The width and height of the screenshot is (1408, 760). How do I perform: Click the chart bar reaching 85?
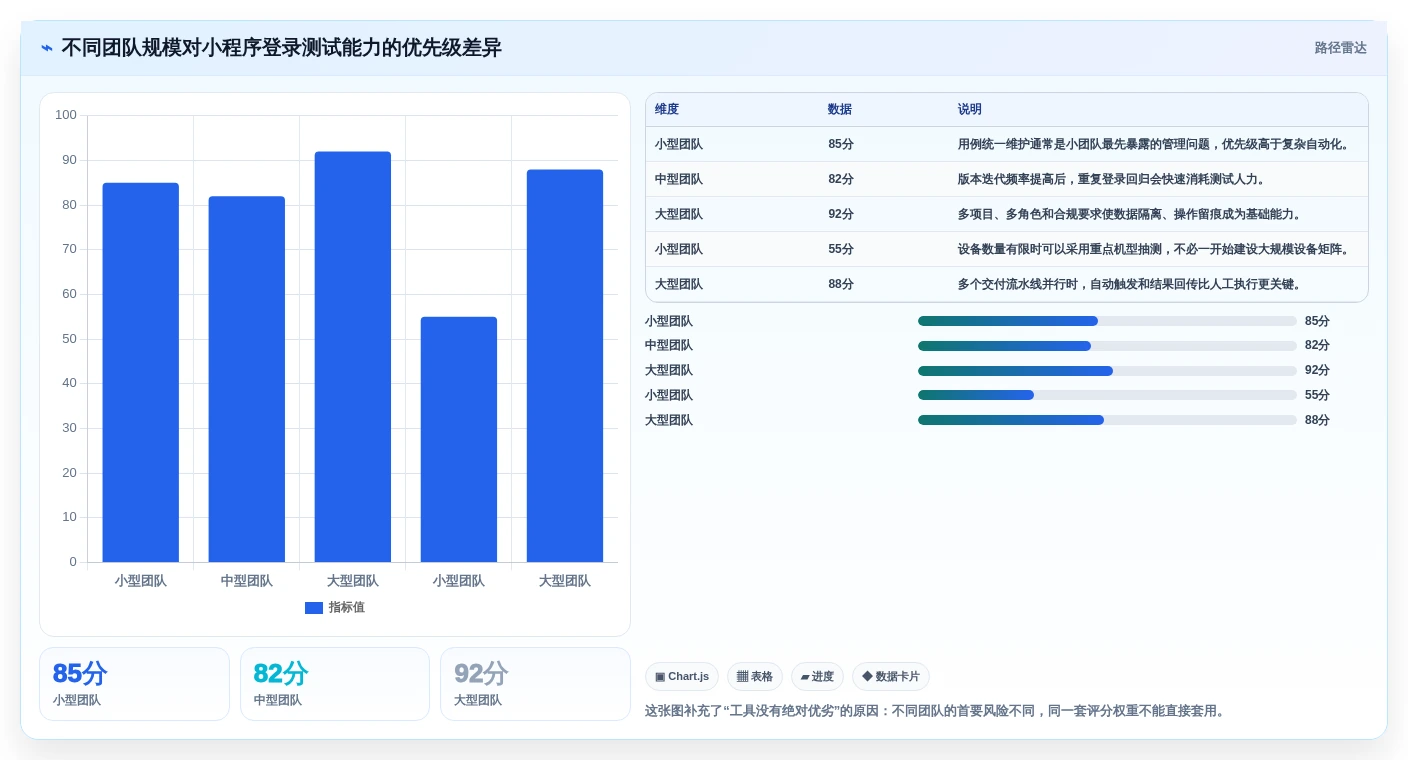pyautogui.click(x=141, y=372)
